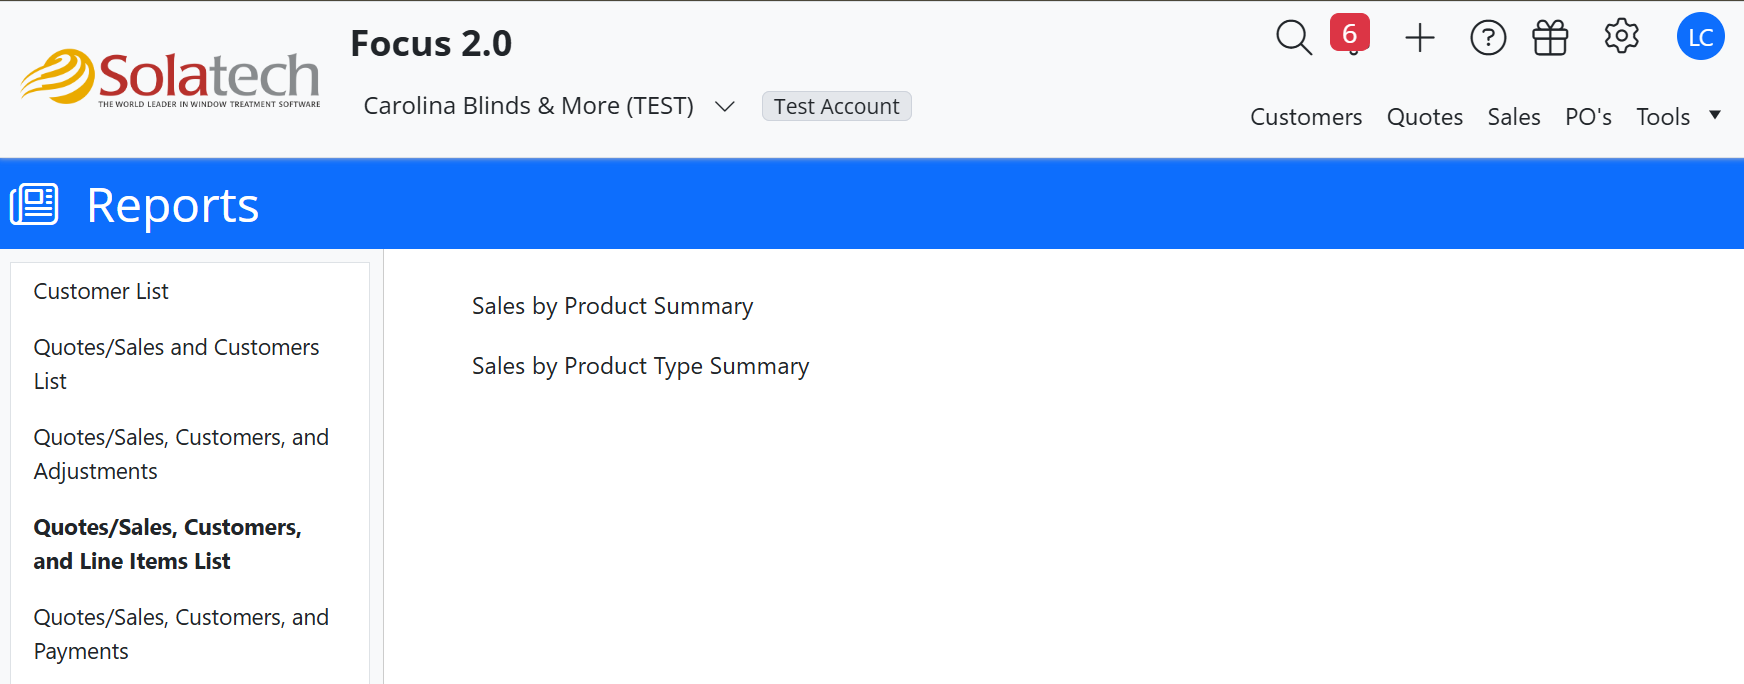1744x684 pixels.
Task: Go to the Customers menu
Action: click(1305, 117)
